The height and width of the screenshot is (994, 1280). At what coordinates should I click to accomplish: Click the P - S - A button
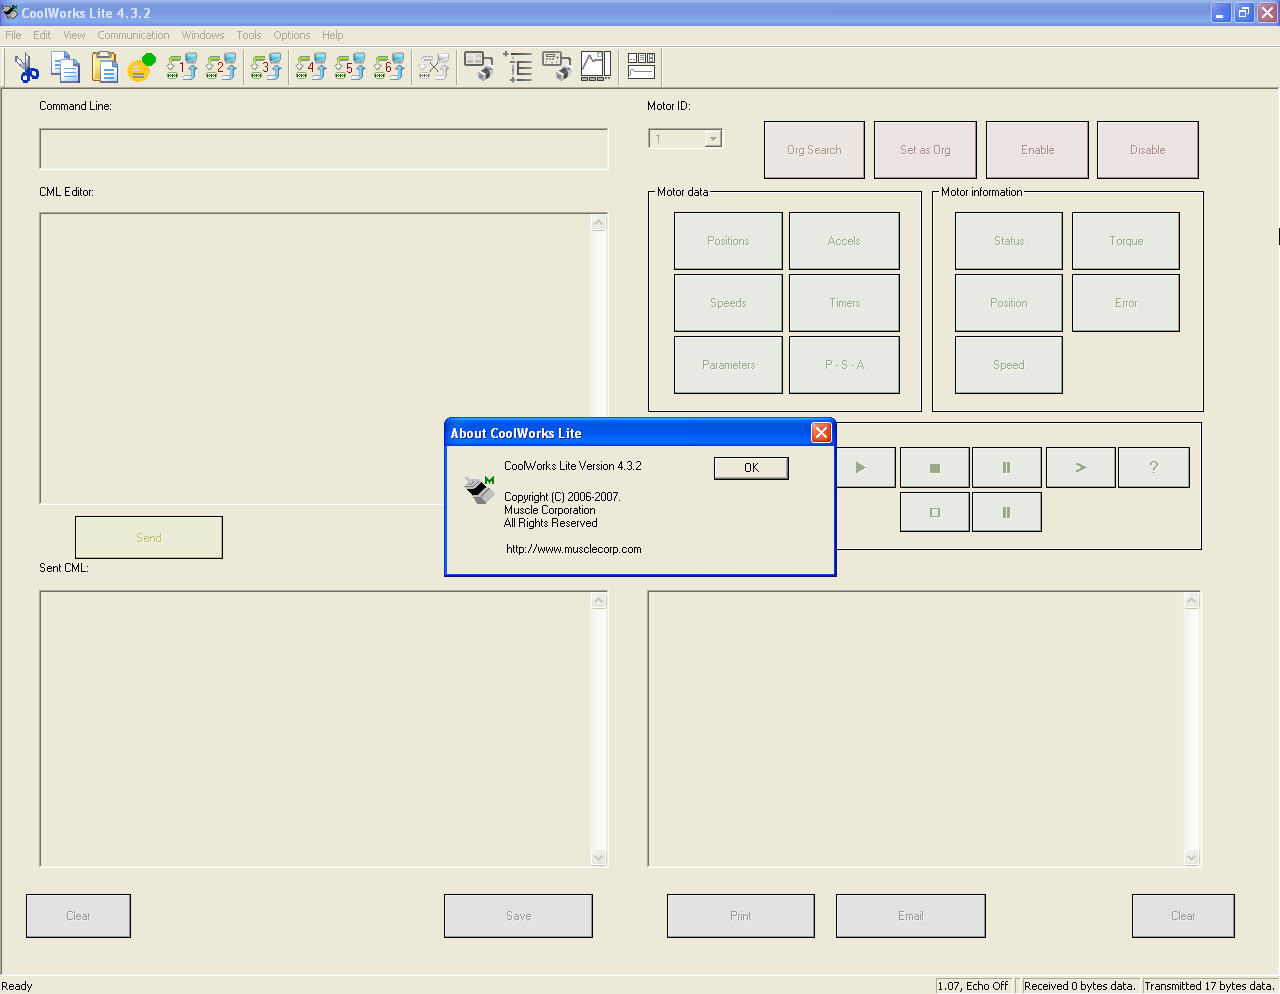point(844,365)
